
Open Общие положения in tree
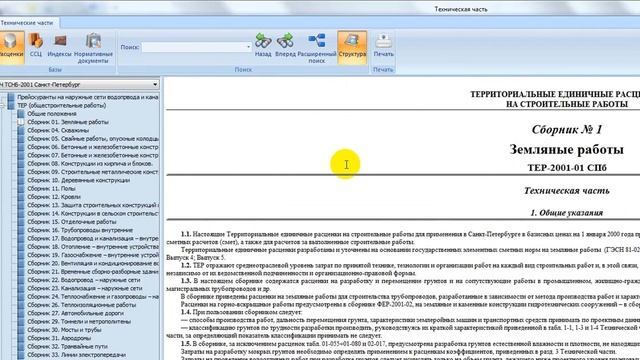(x=52, y=114)
